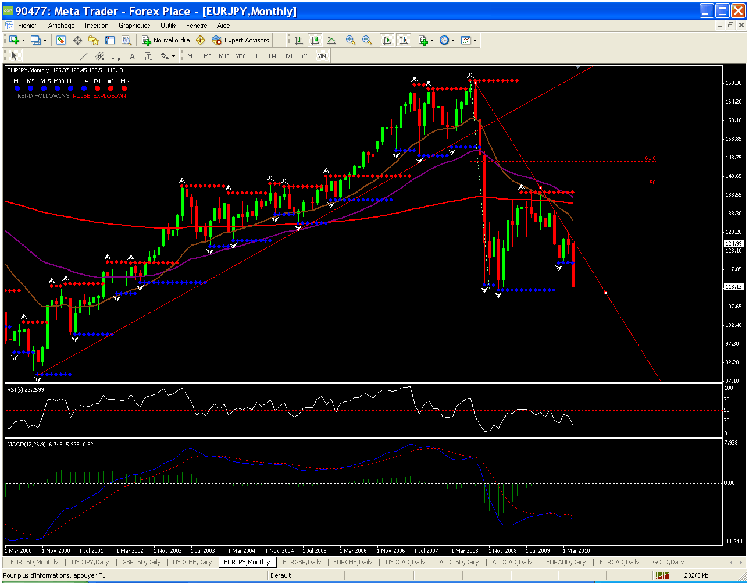Open the Profiles icon in the toolbar
The width and height of the screenshot is (749, 583).
tap(36, 40)
